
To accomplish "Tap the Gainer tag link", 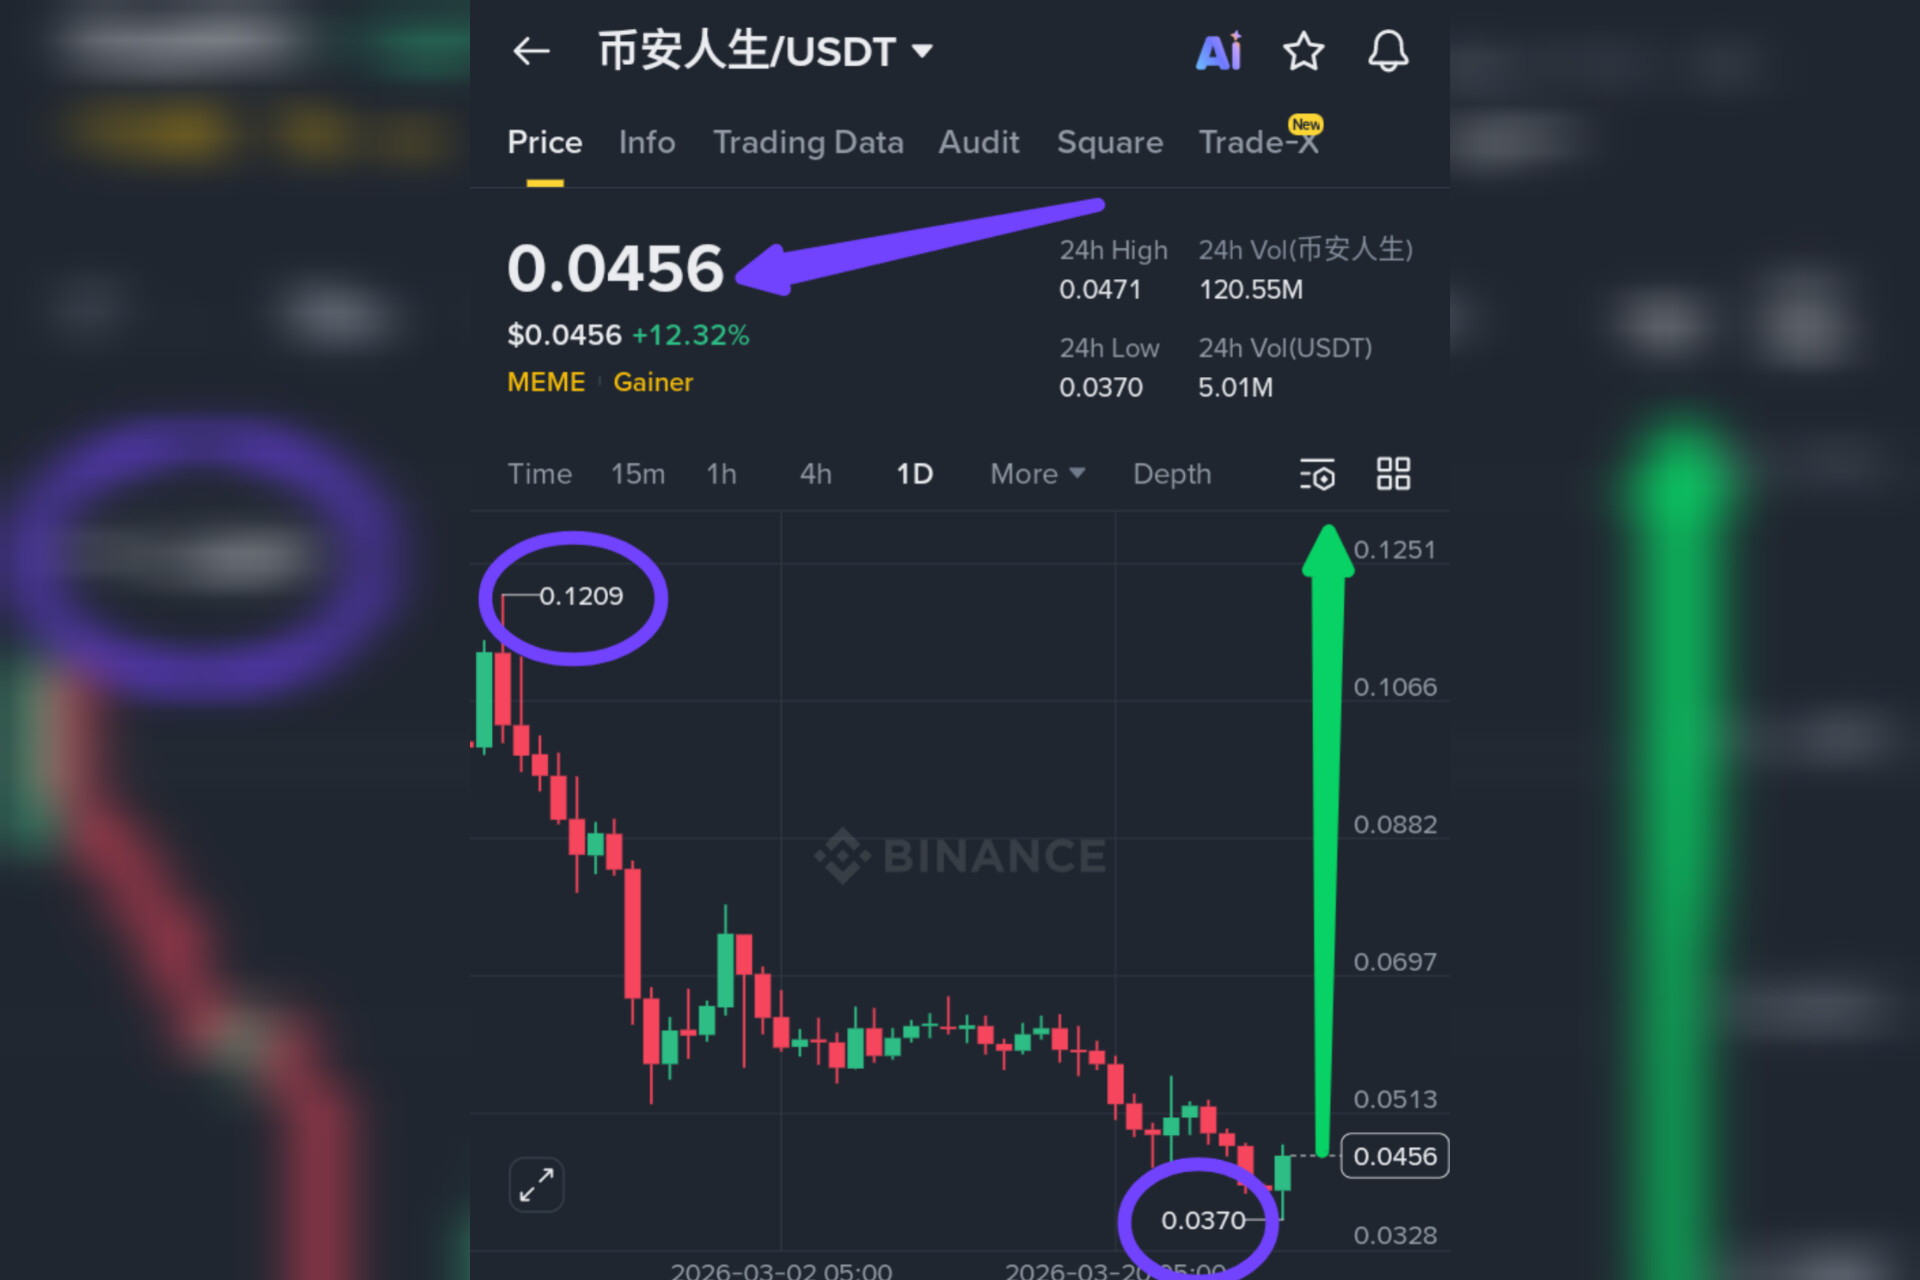I will [653, 382].
